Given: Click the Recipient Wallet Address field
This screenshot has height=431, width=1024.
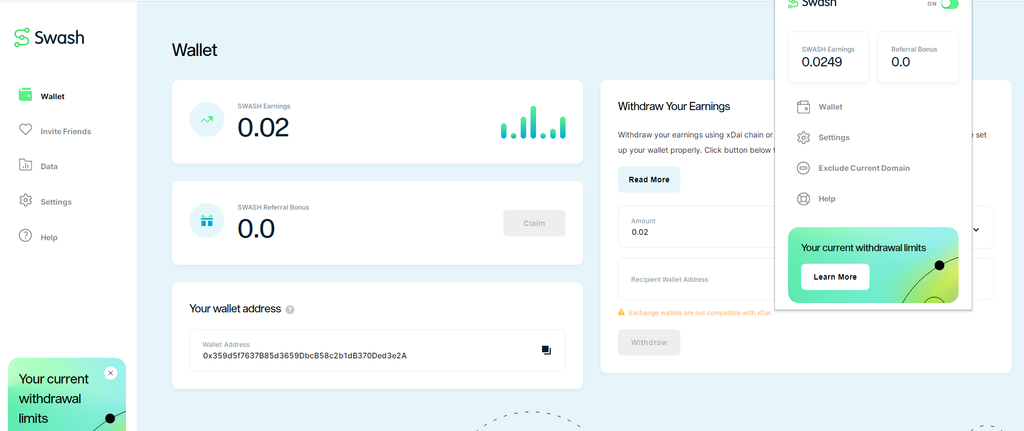Looking at the screenshot, I should tap(696, 279).
